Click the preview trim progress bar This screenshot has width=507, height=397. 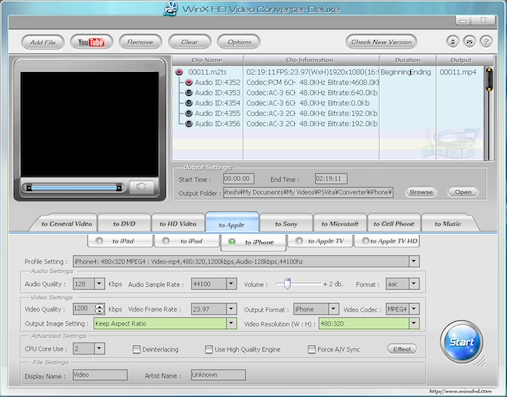tap(74, 188)
